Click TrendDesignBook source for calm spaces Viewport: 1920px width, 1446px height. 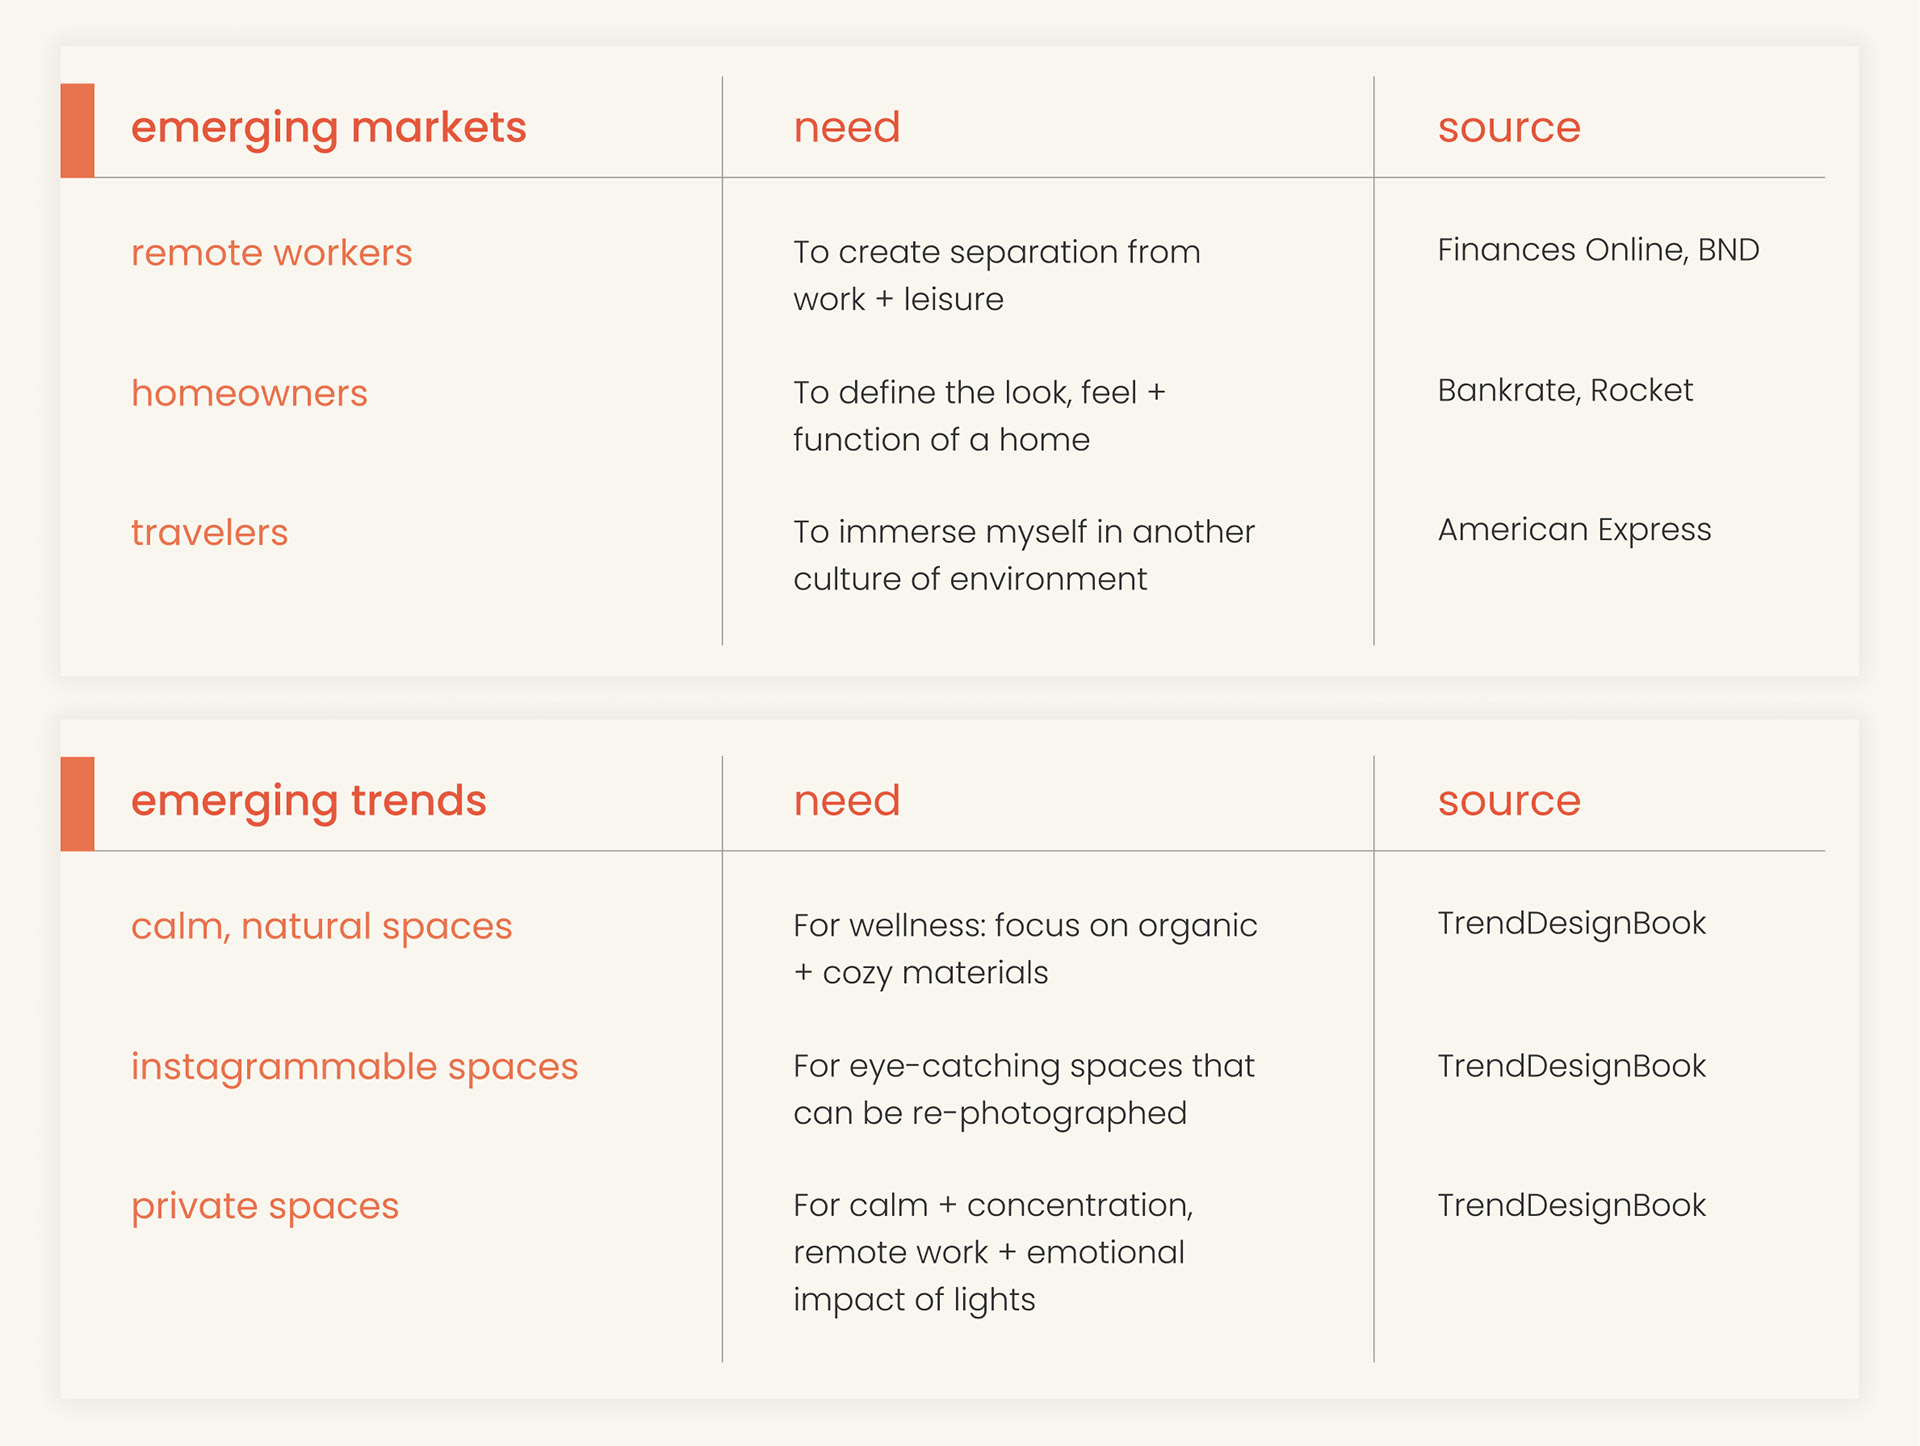coord(1572,924)
